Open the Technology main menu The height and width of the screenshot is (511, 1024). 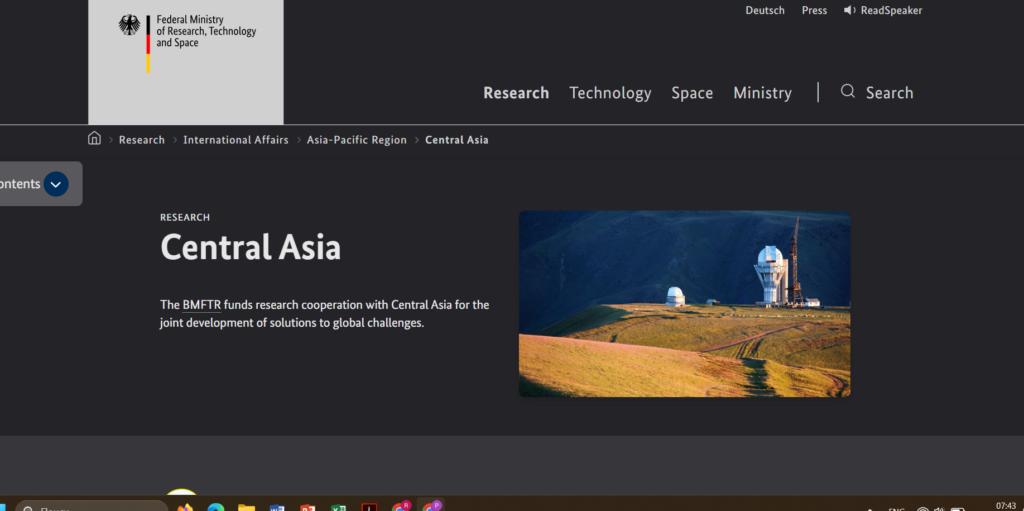(x=610, y=93)
